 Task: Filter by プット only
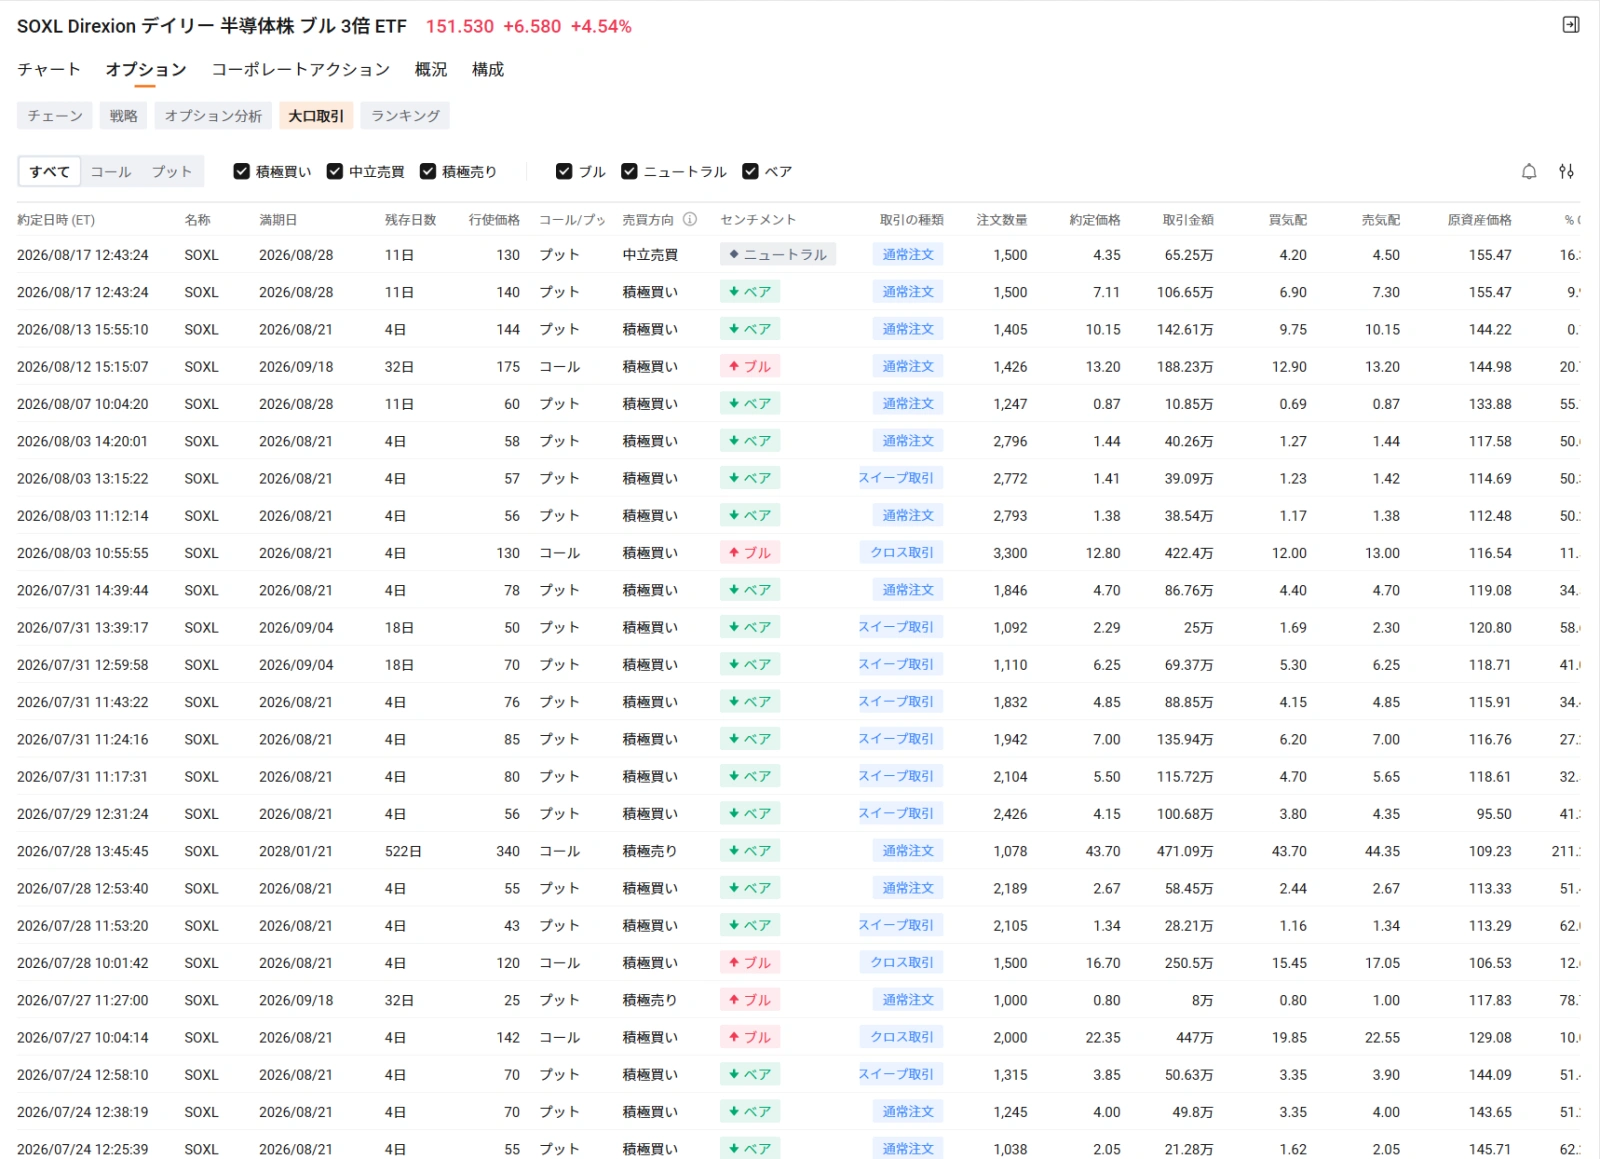point(171,172)
